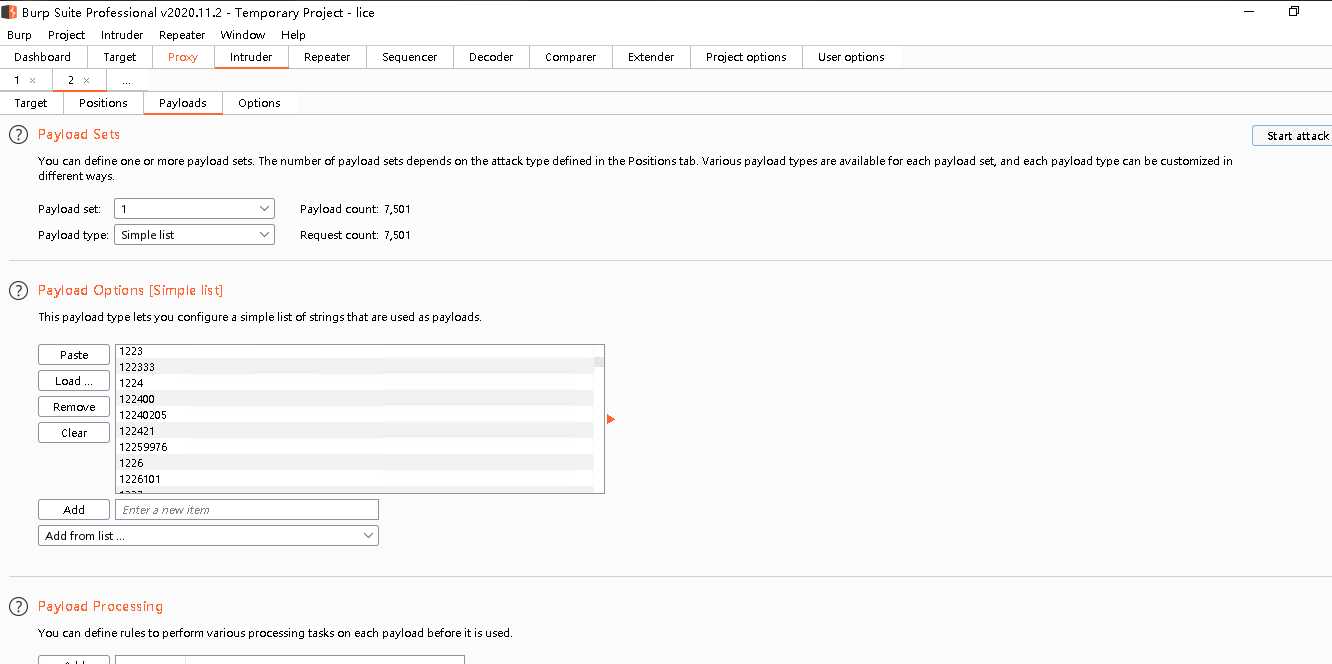The height and width of the screenshot is (664, 1332).
Task: Click the Start attack button
Action: tap(1294, 135)
